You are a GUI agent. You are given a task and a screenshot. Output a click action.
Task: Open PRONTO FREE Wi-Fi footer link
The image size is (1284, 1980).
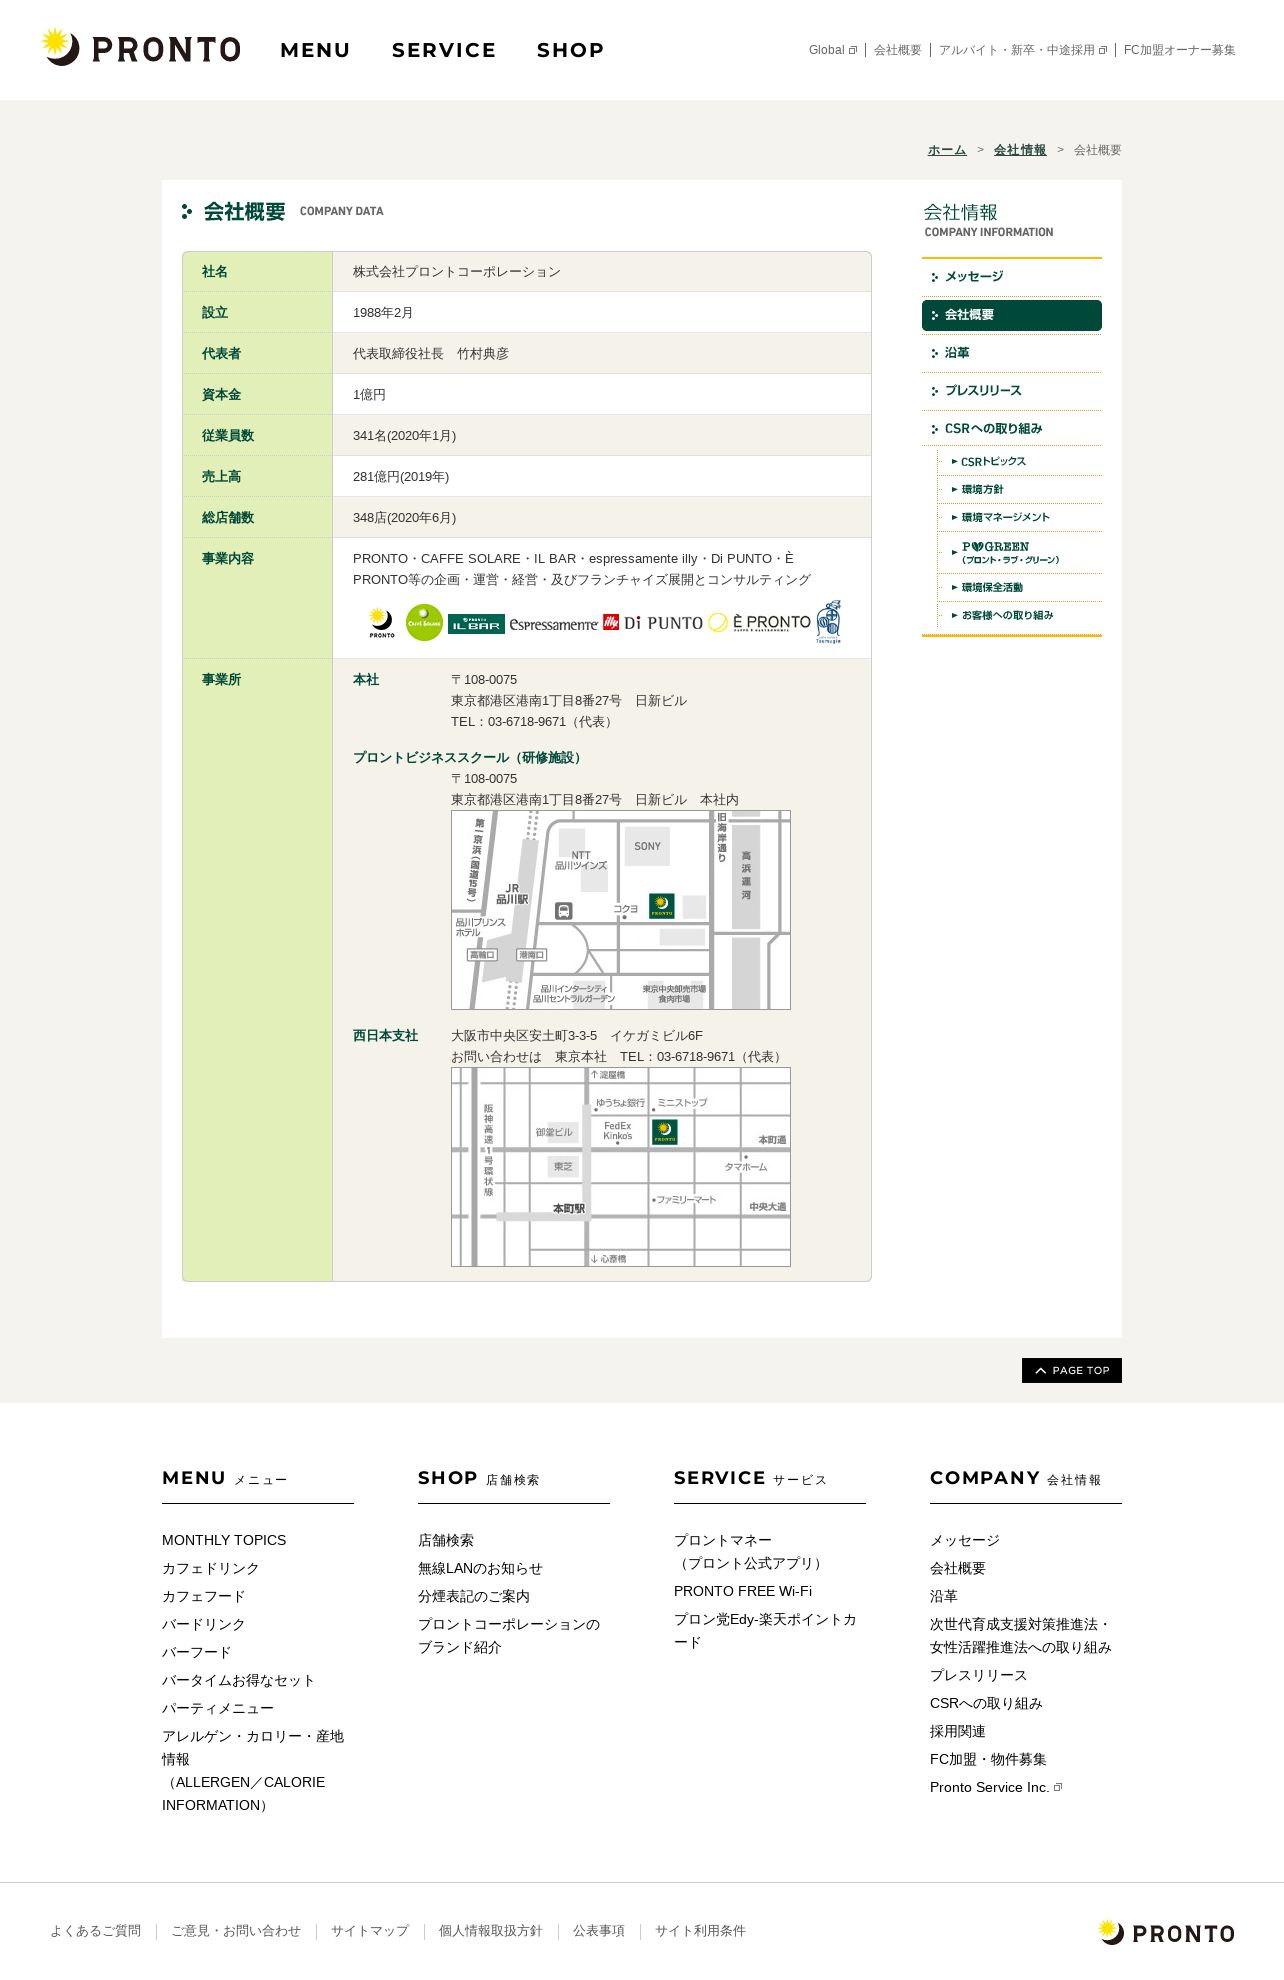(743, 1591)
